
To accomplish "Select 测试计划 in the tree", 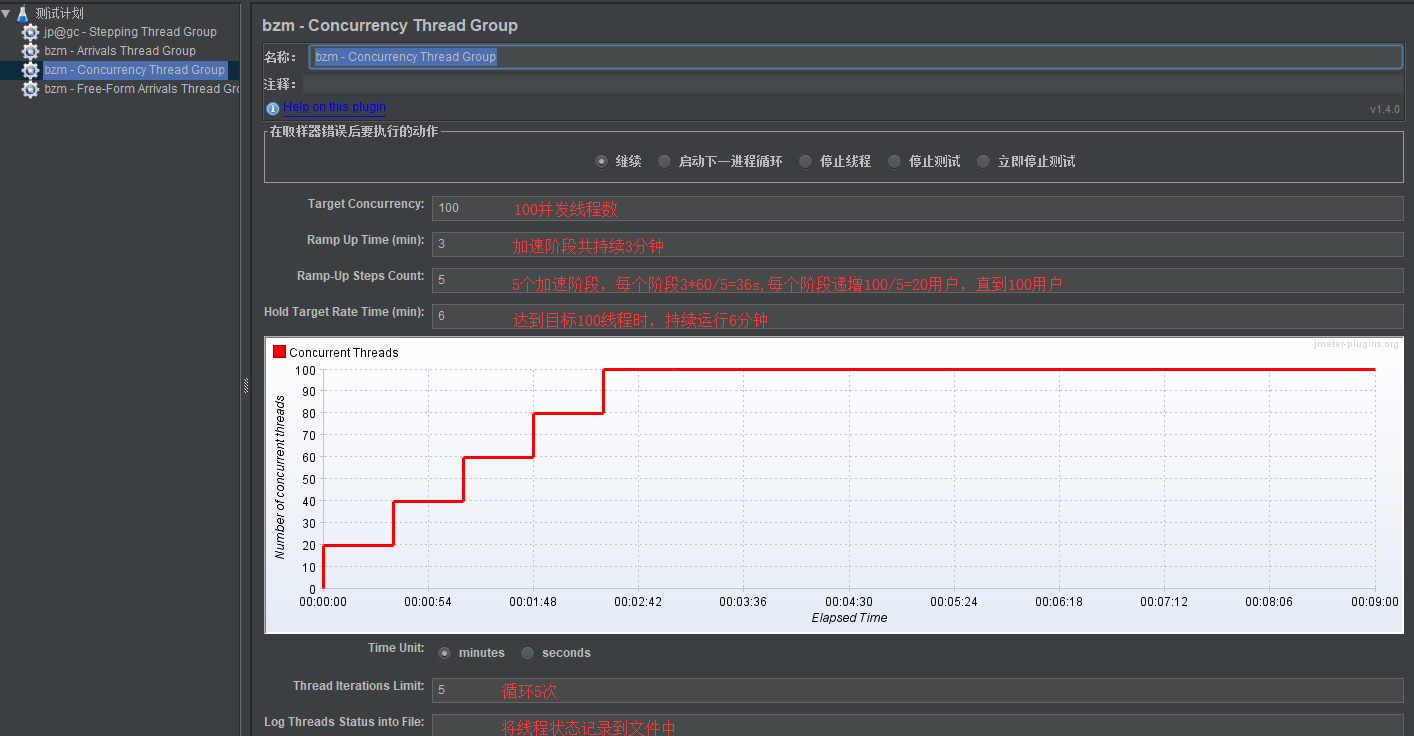I will pyautogui.click(x=59, y=13).
